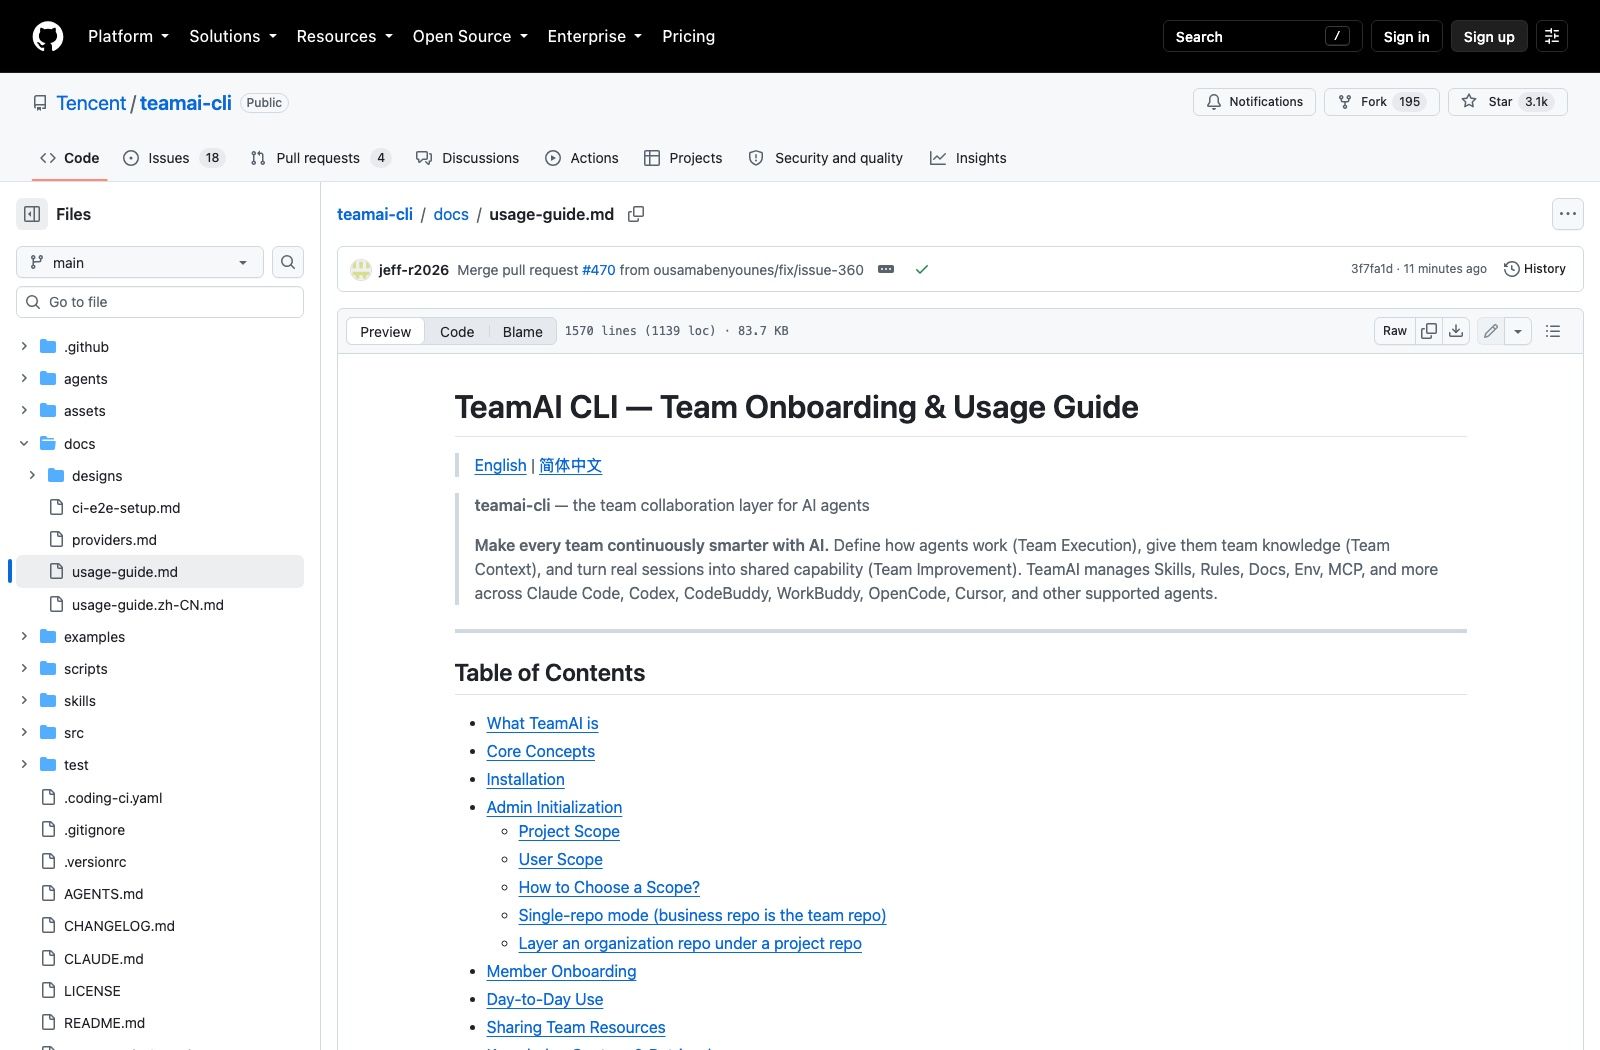Open the edit options dropdown arrow

1518,331
